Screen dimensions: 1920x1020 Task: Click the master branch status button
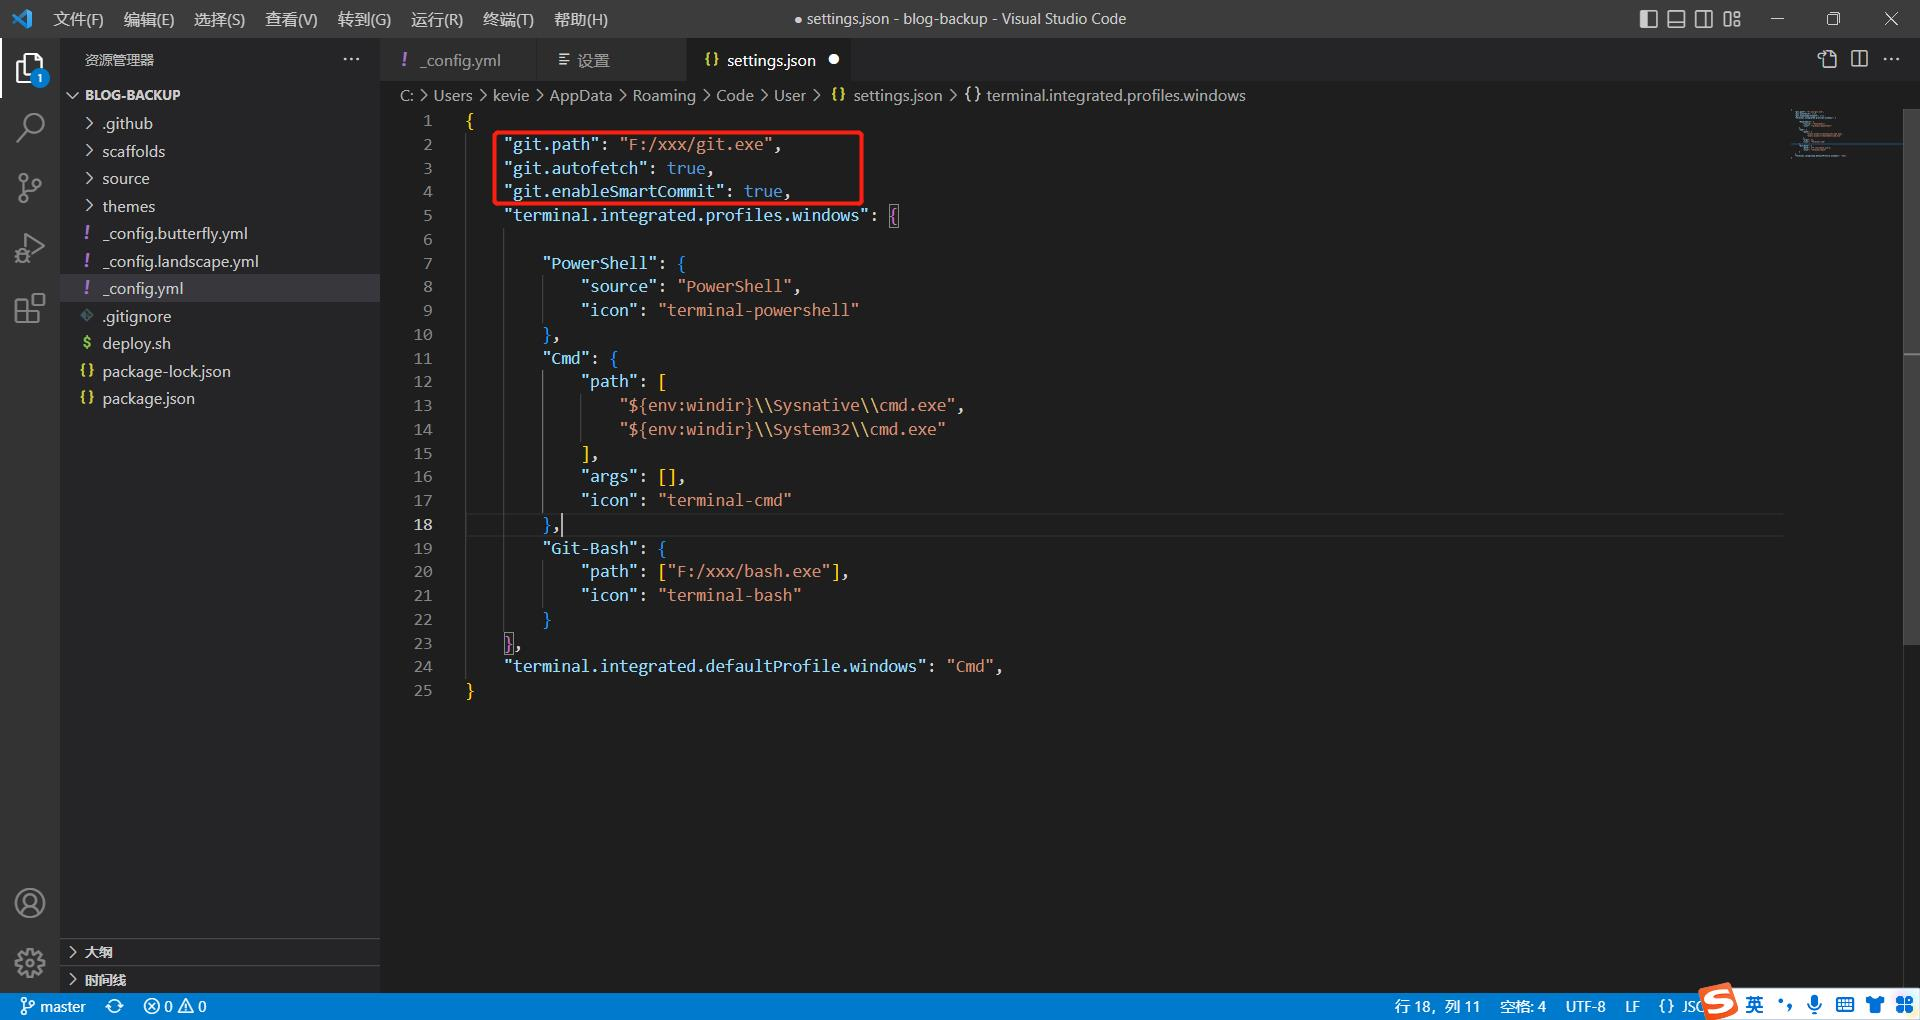point(53,1006)
